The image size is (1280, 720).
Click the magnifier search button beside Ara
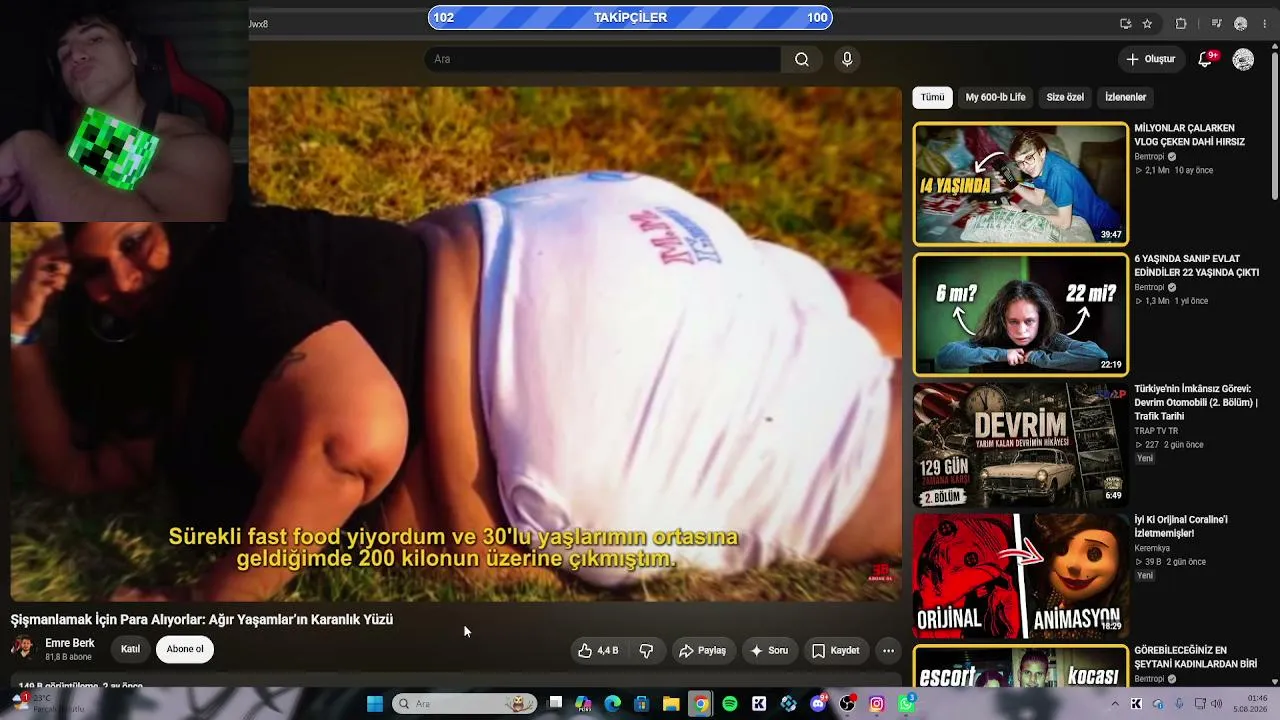point(802,59)
